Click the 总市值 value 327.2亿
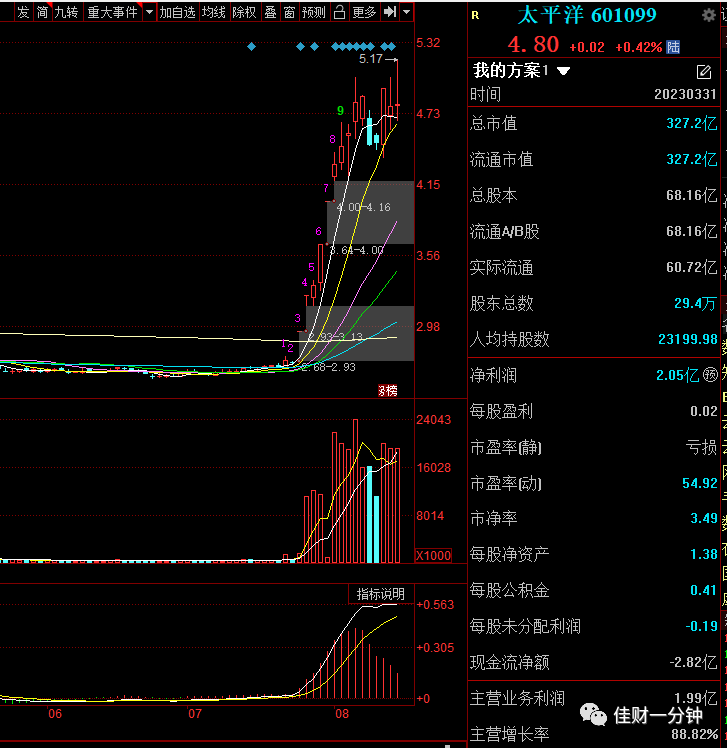This screenshot has height=748, width=727. tap(692, 124)
